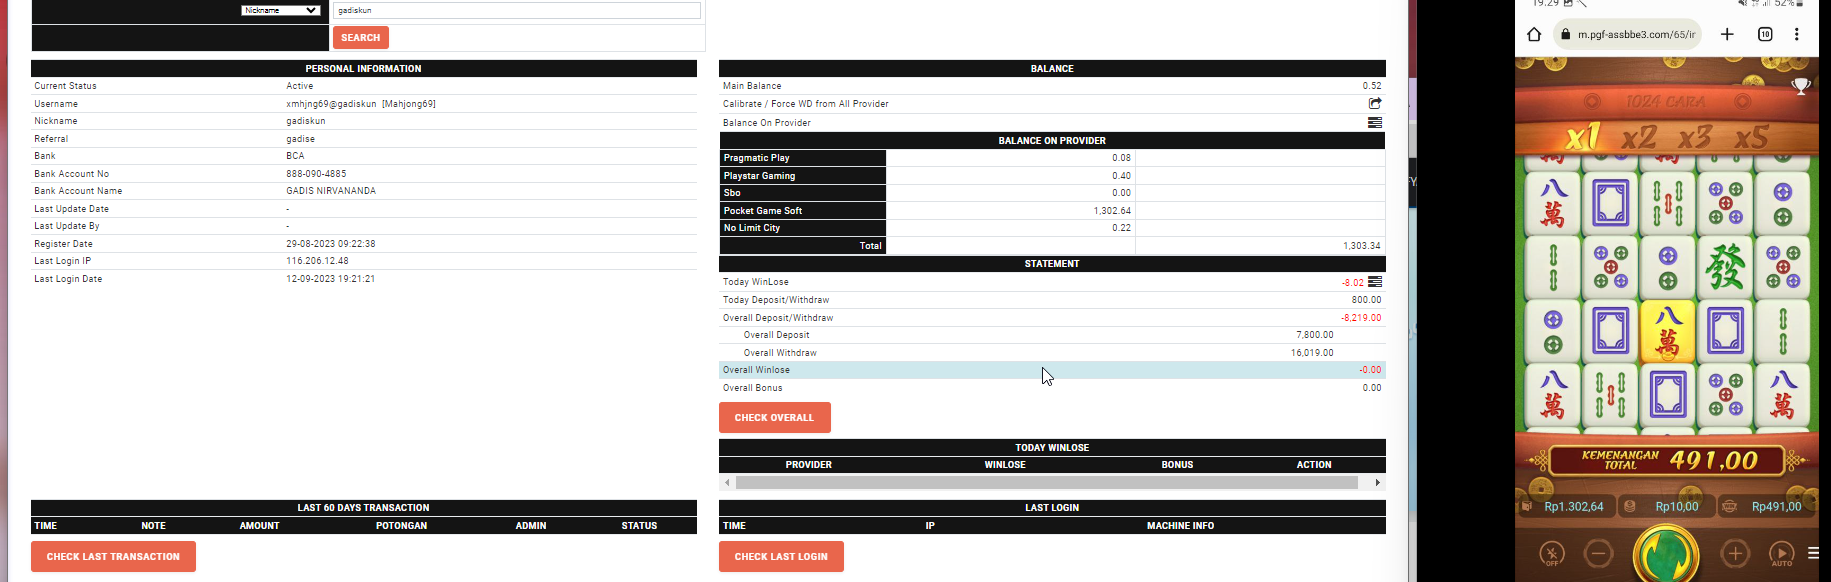The height and width of the screenshot is (582, 1831).
Task: Click the Calibrate / Force WD export icon
Action: (x=1375, y=103)
